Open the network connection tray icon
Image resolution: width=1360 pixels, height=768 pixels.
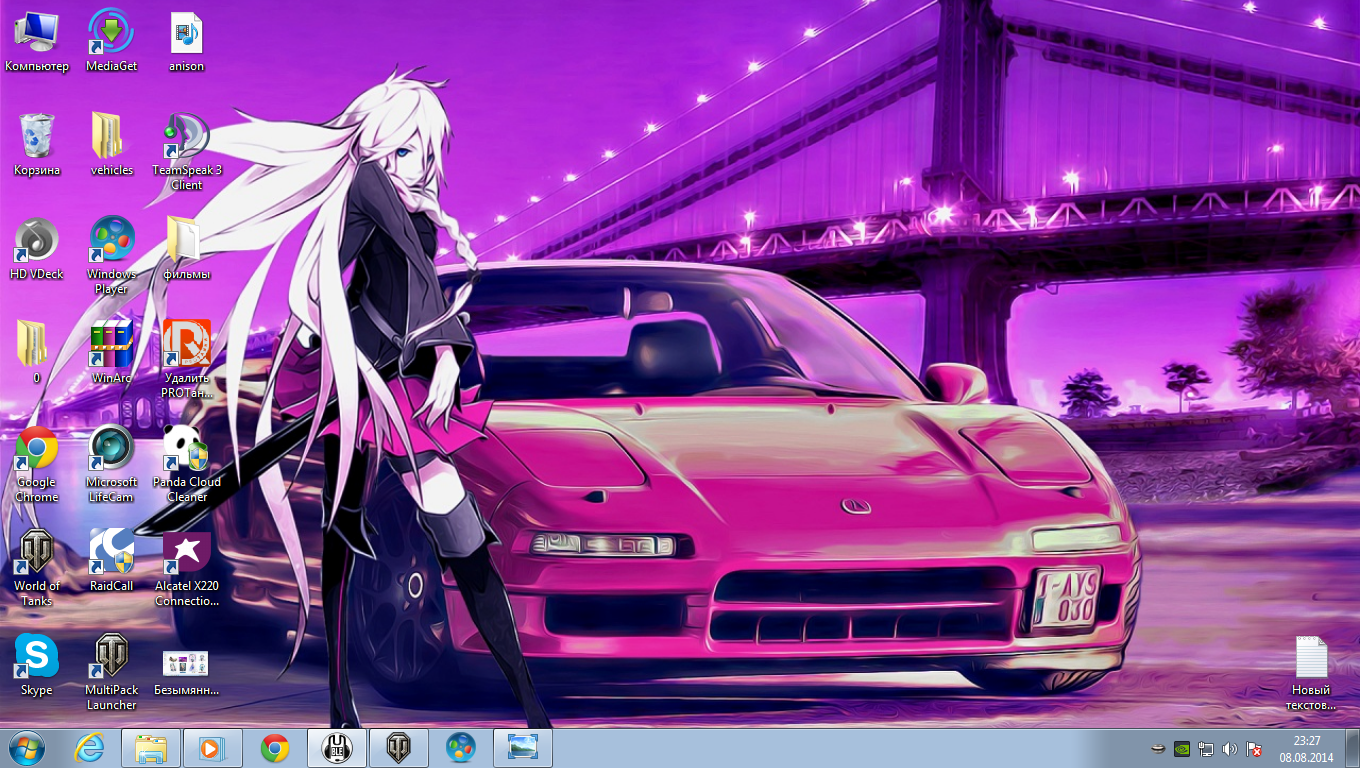[x=1206, y=748]
